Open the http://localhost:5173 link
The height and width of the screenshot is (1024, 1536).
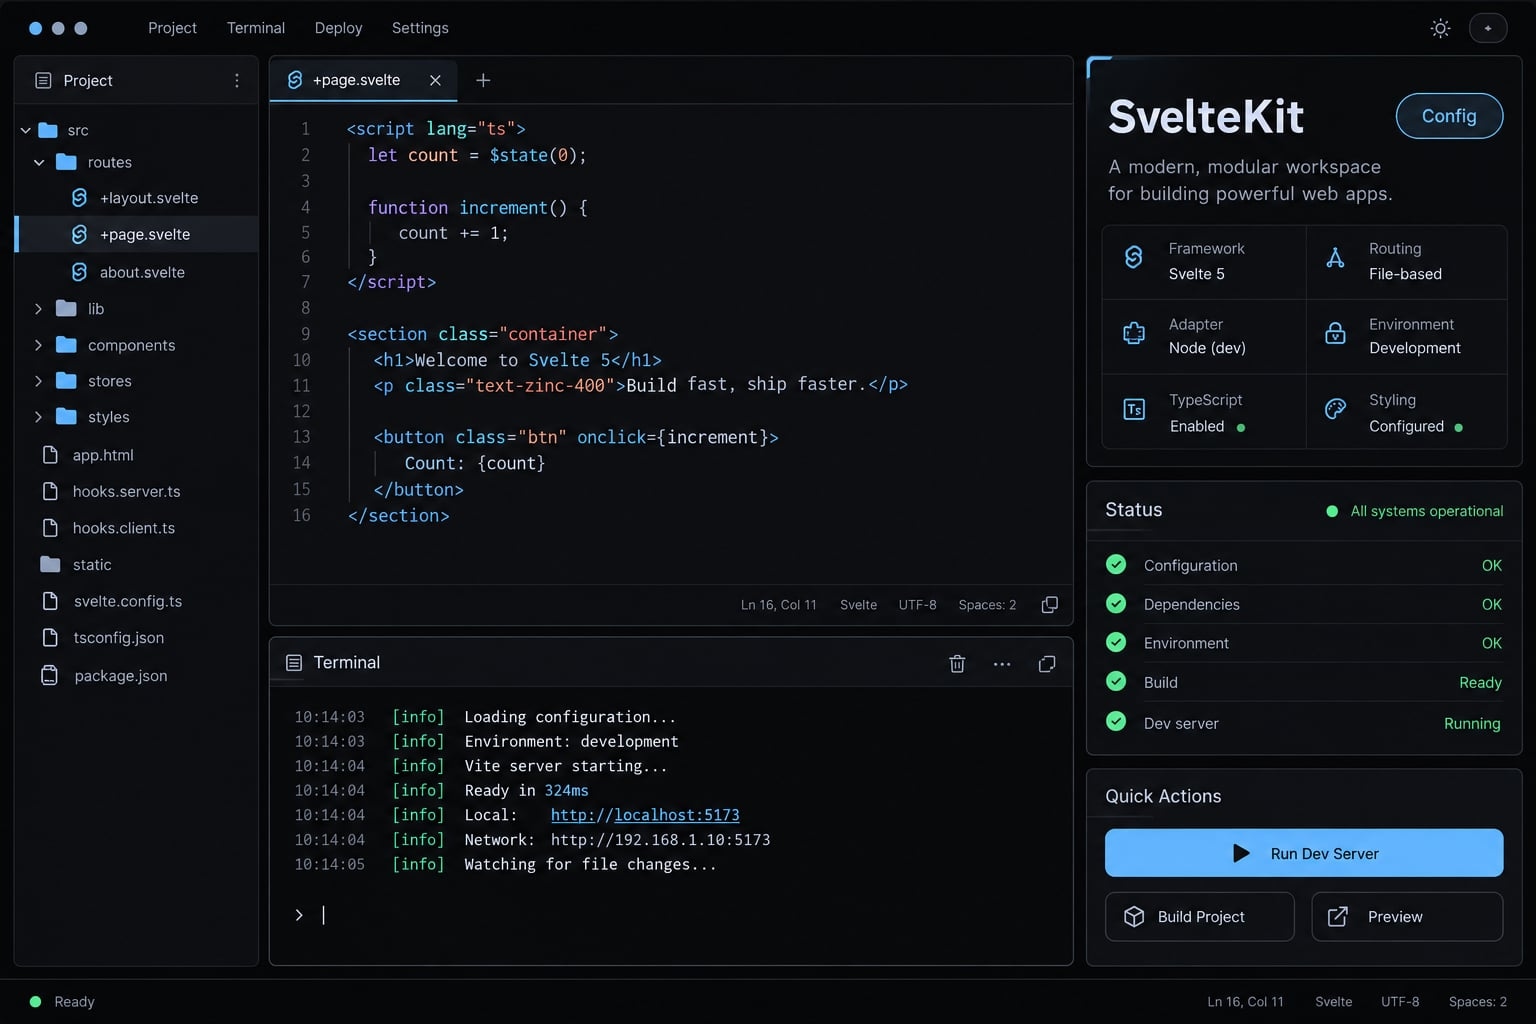[645, 815]
